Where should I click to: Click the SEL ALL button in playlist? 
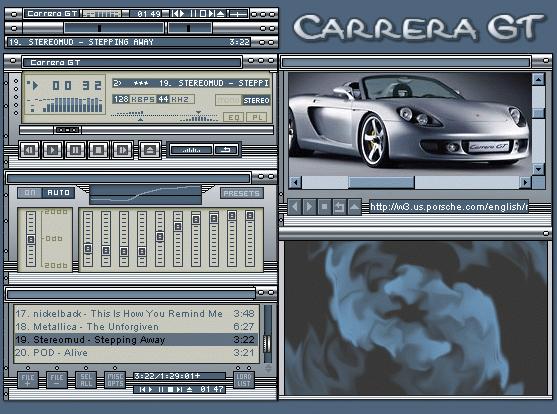coord(86,380)
